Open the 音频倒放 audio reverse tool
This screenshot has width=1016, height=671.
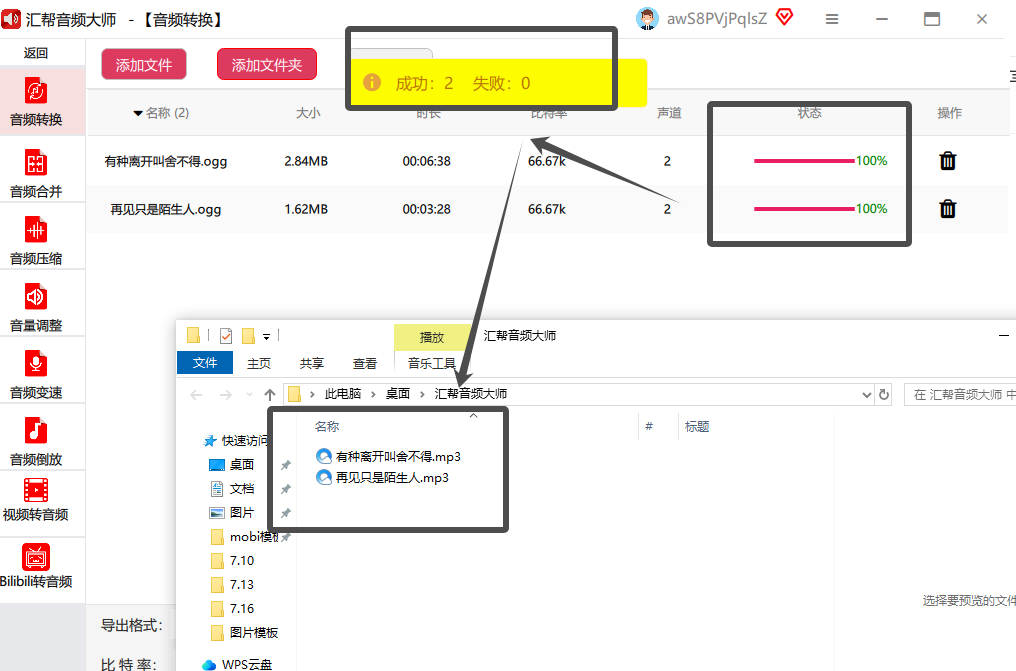coord(36,442)
